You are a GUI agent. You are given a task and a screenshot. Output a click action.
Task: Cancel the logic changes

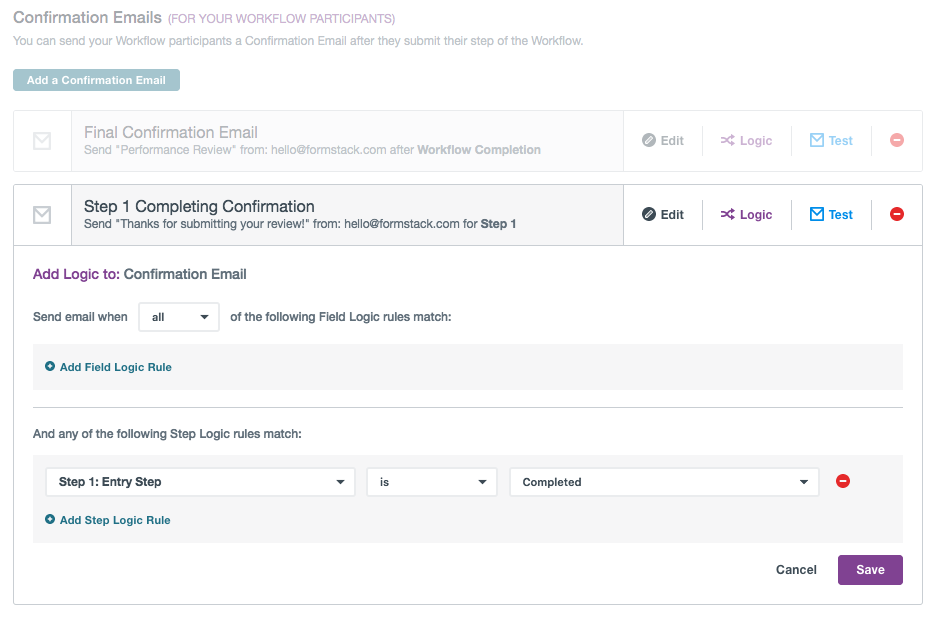pos(796,570)
